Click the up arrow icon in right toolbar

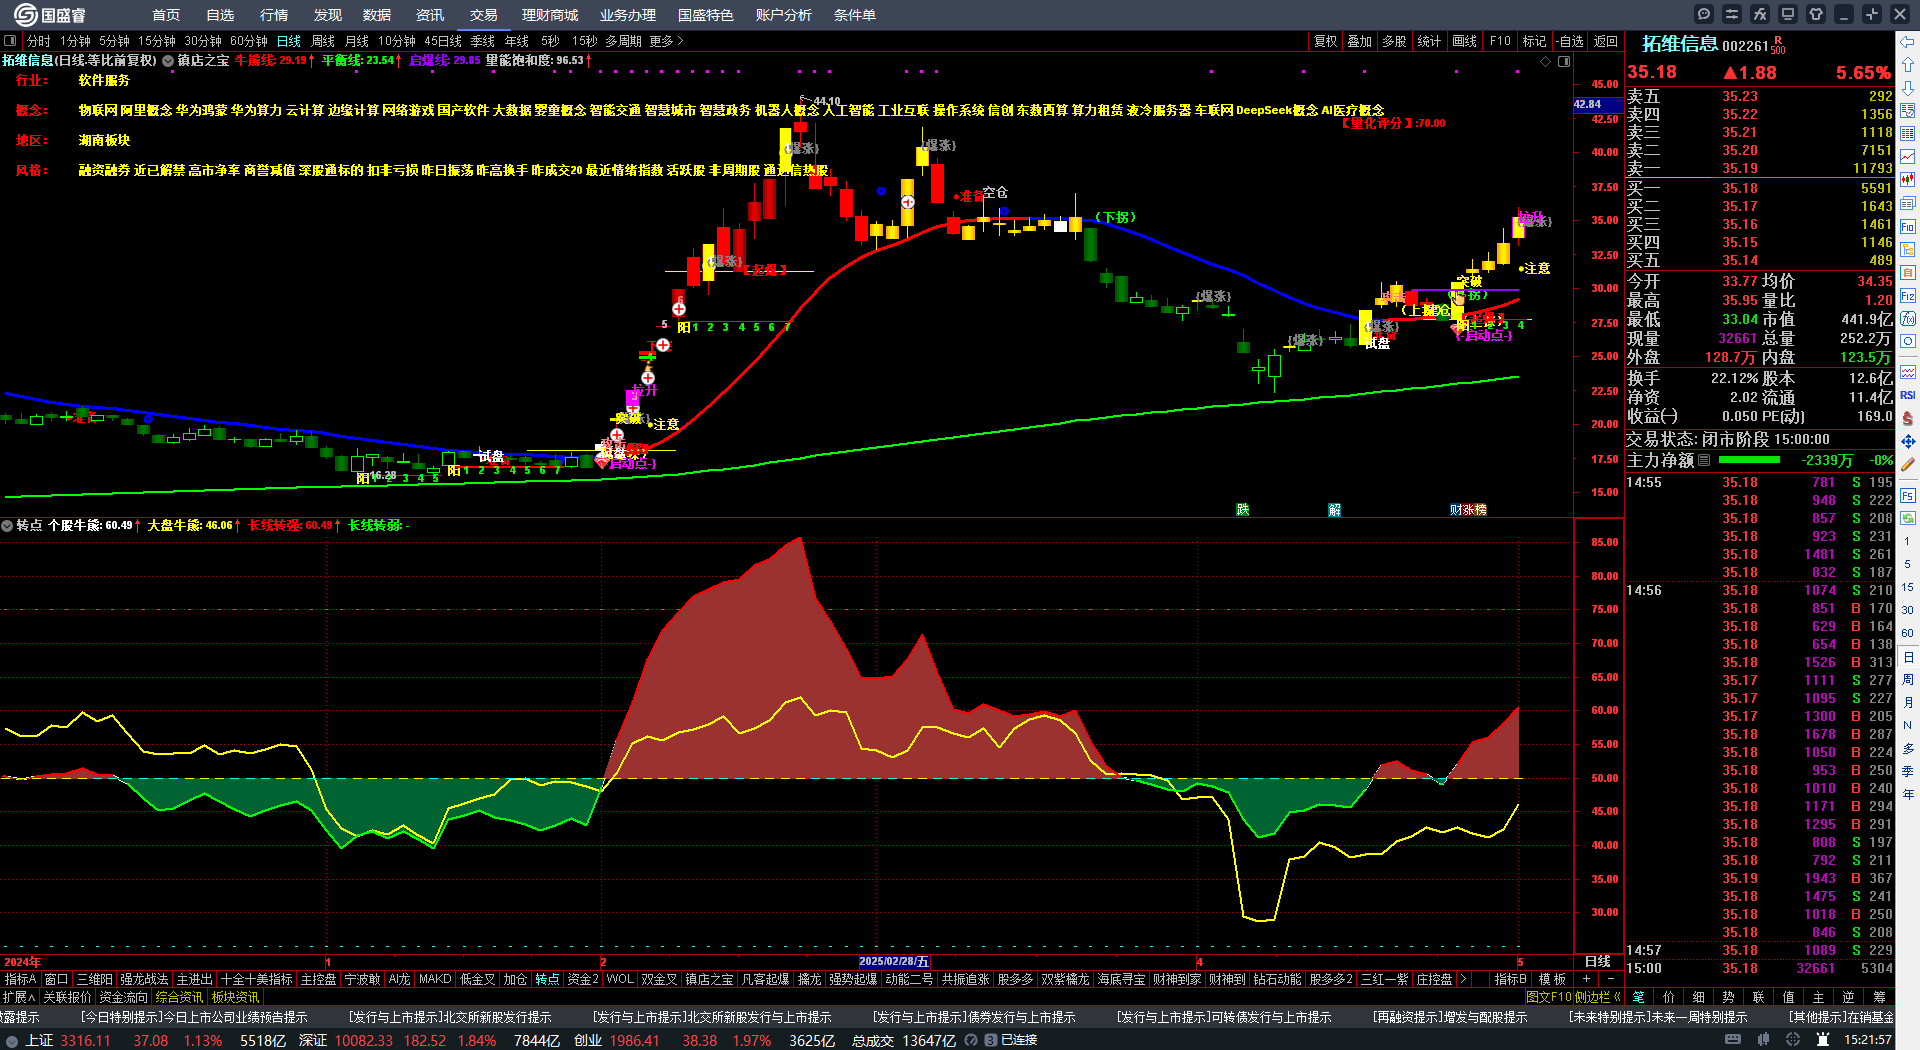[1908, 64]
